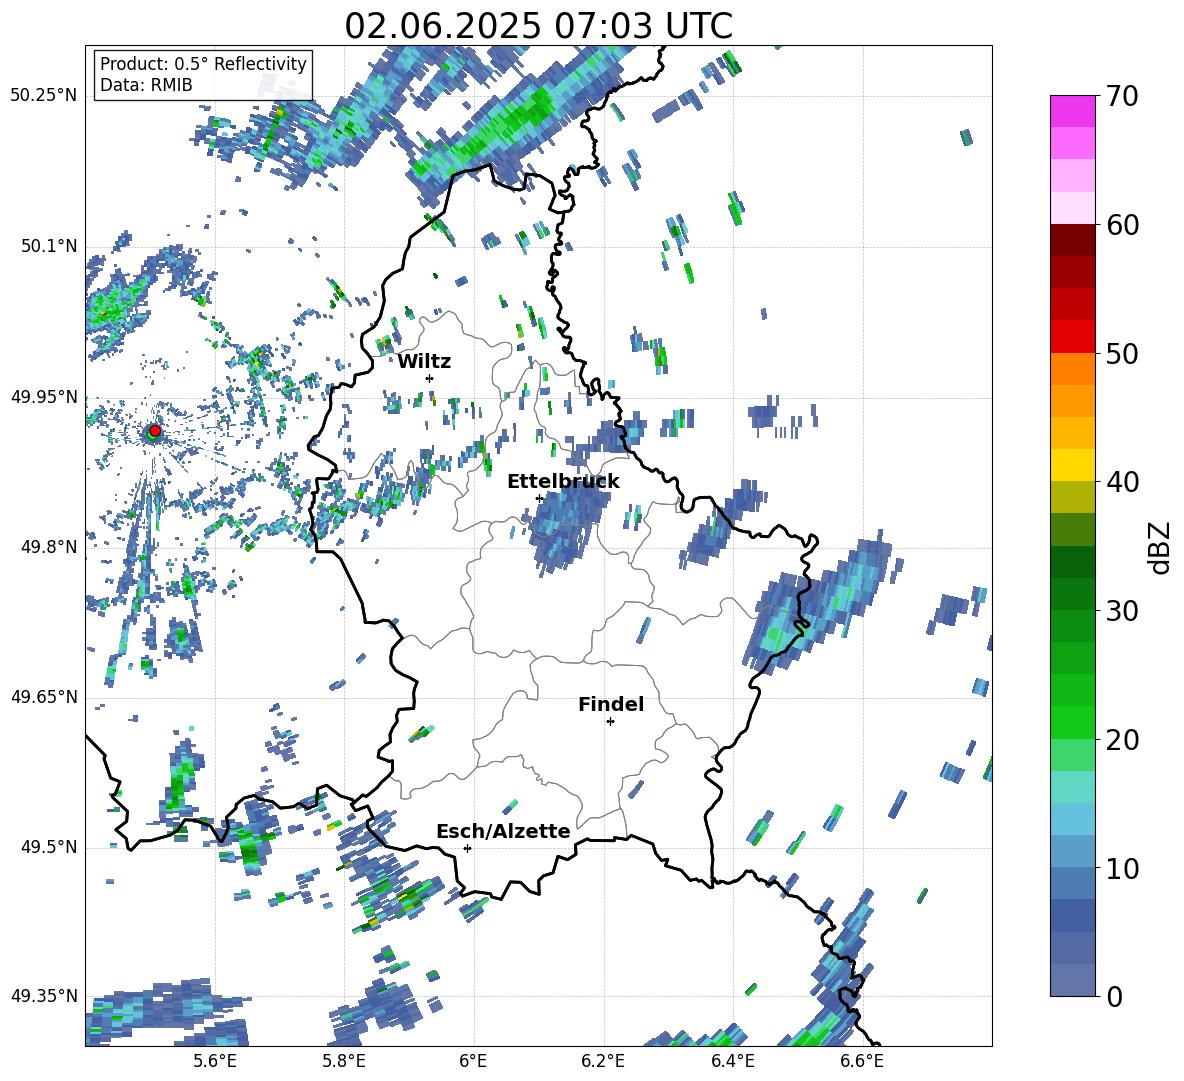Click the 50.25°N latitude label
1184x1081 pixels.
[44, 96]
